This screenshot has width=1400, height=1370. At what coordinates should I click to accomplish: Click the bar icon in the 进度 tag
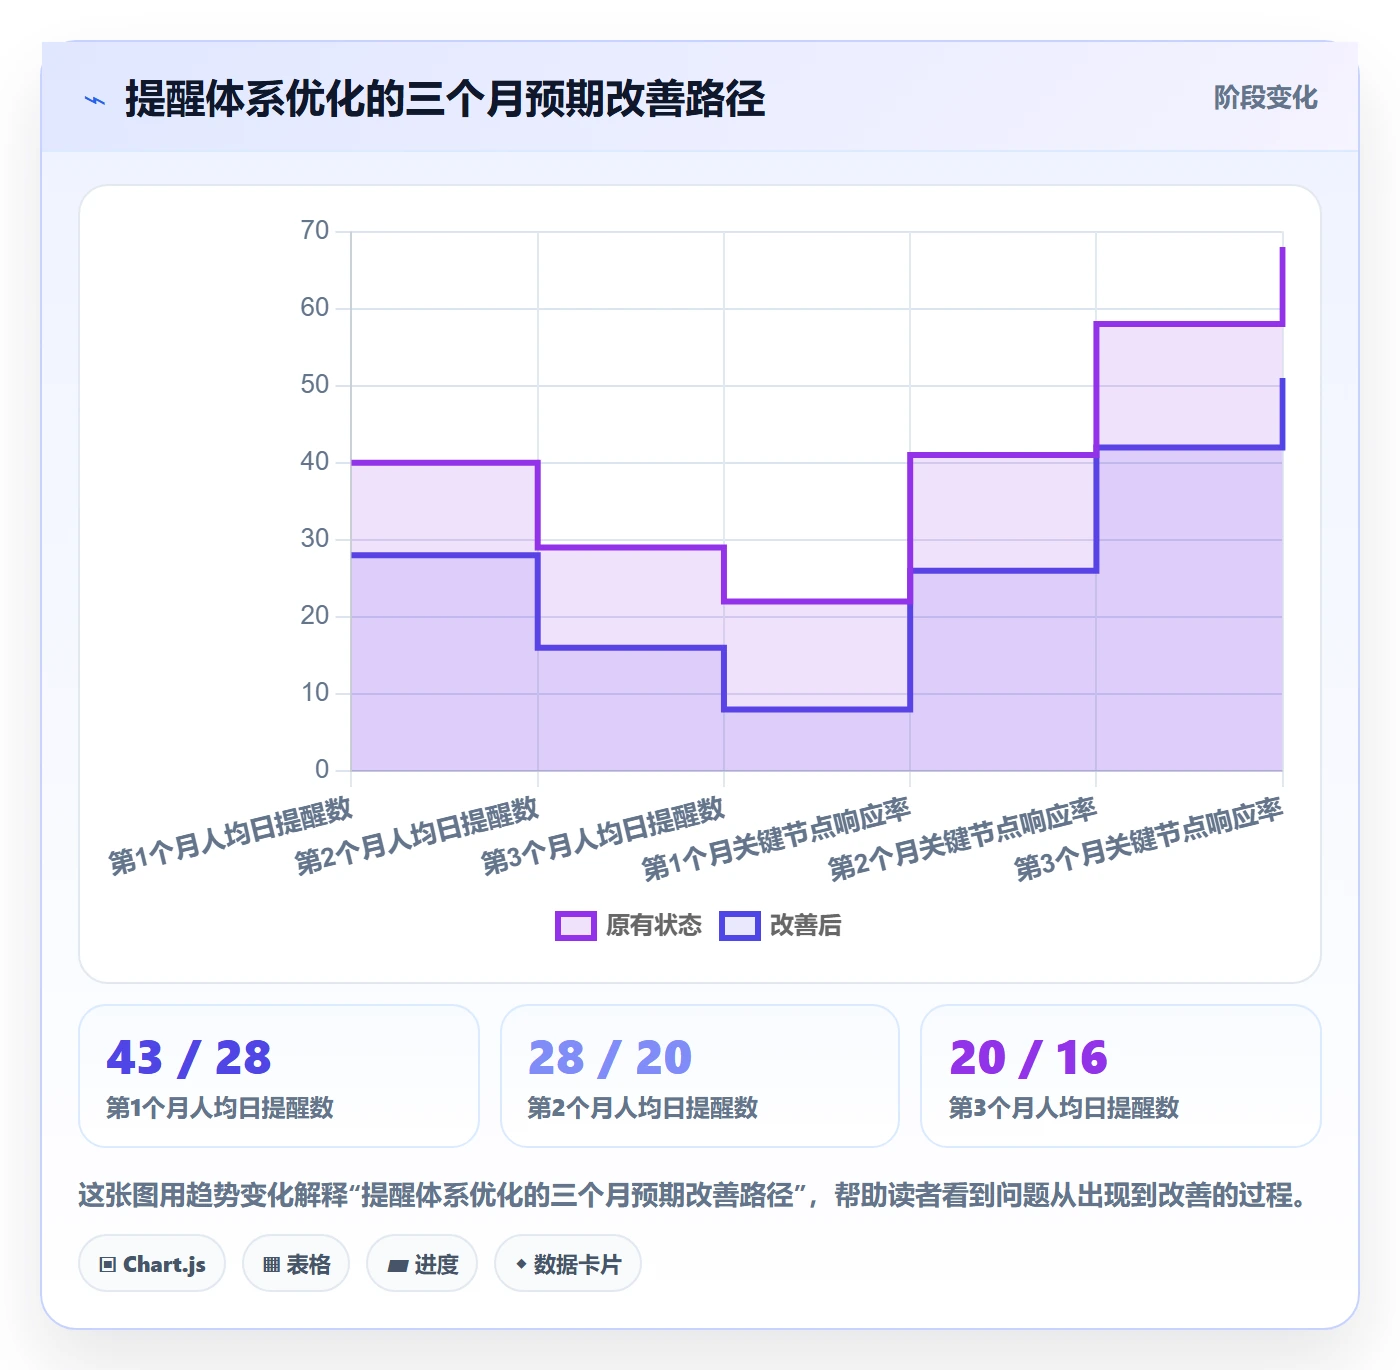[x=398, y=1266]
